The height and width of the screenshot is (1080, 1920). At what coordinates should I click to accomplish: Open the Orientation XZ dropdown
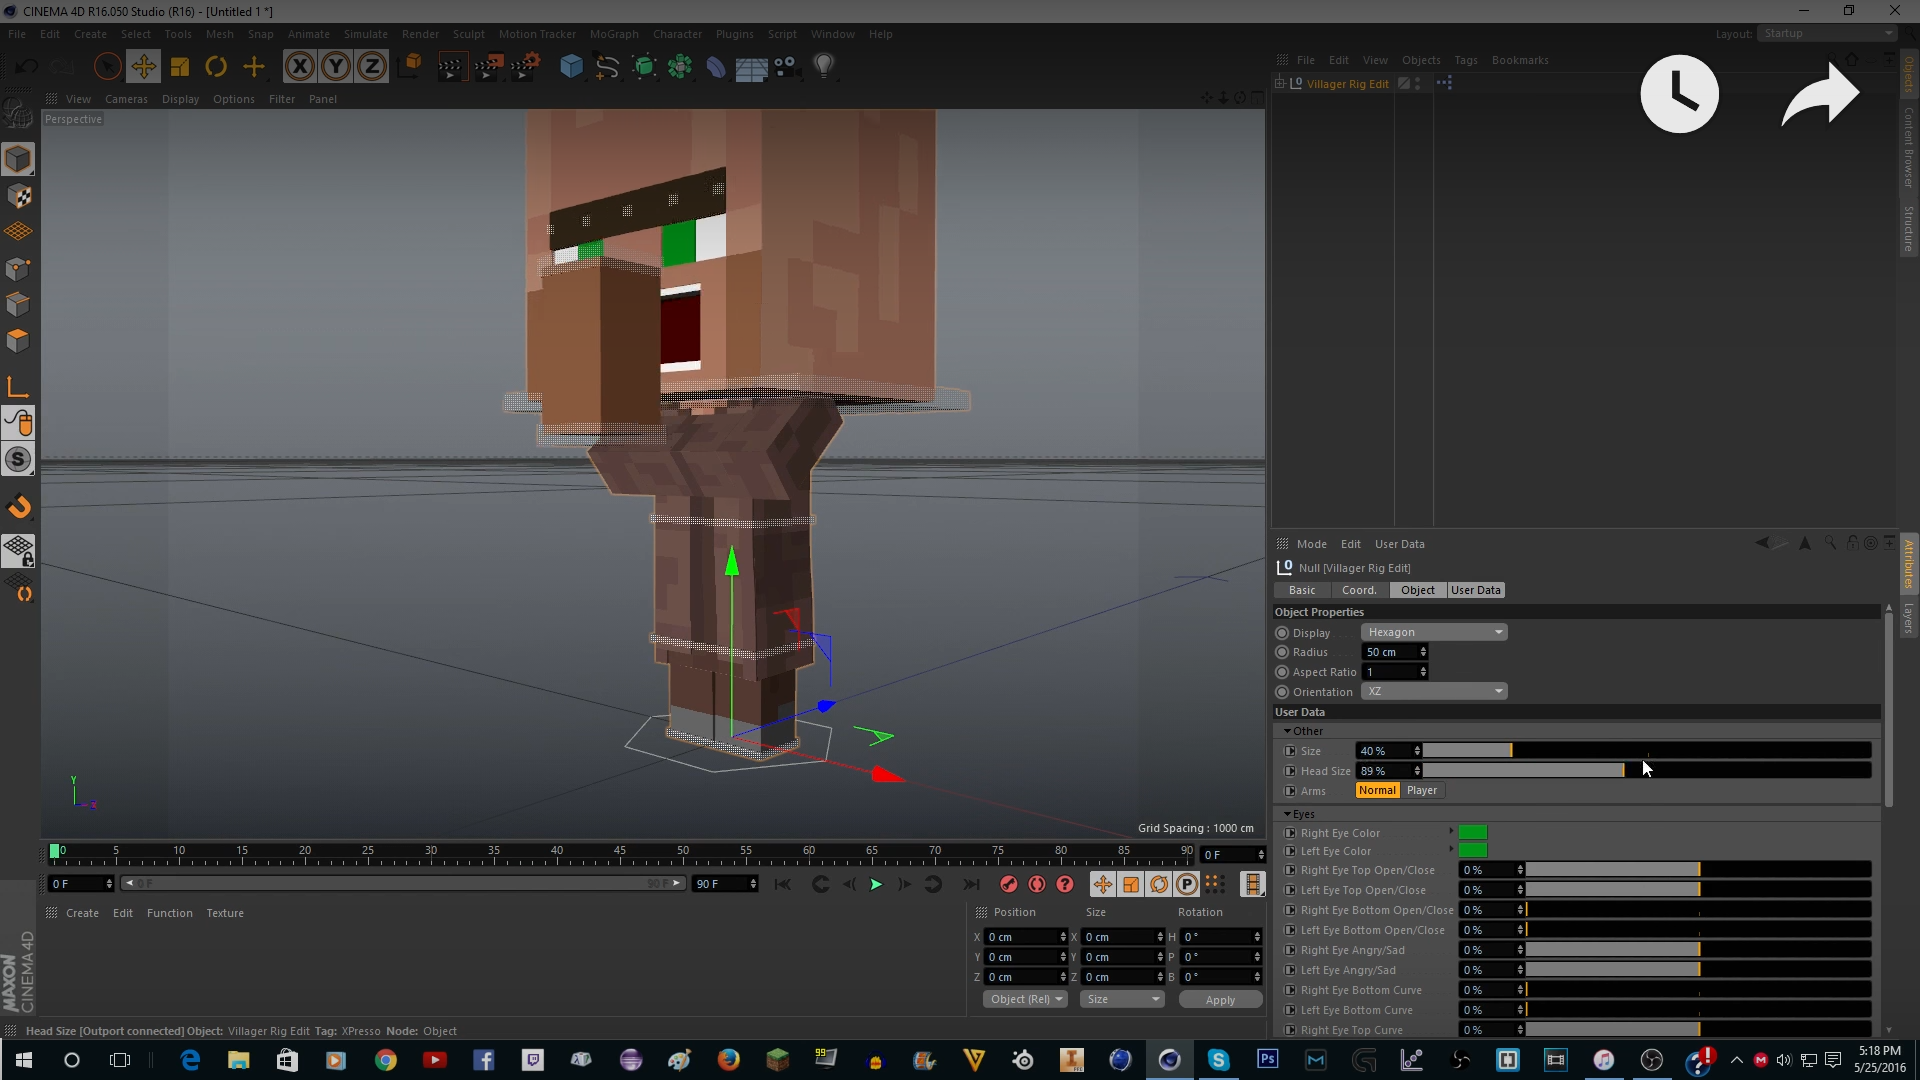(1434, 692)
